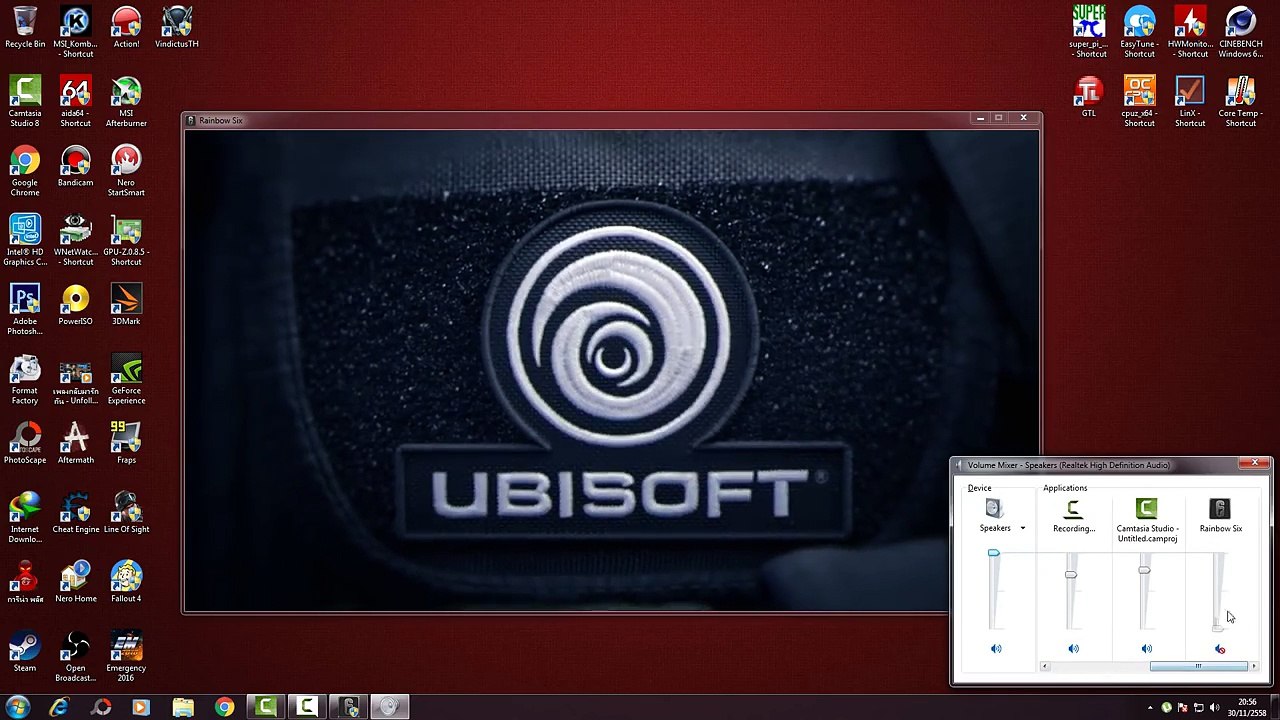
Task: Select the Google Chrome desktop icon
Action: pos(25,170)
